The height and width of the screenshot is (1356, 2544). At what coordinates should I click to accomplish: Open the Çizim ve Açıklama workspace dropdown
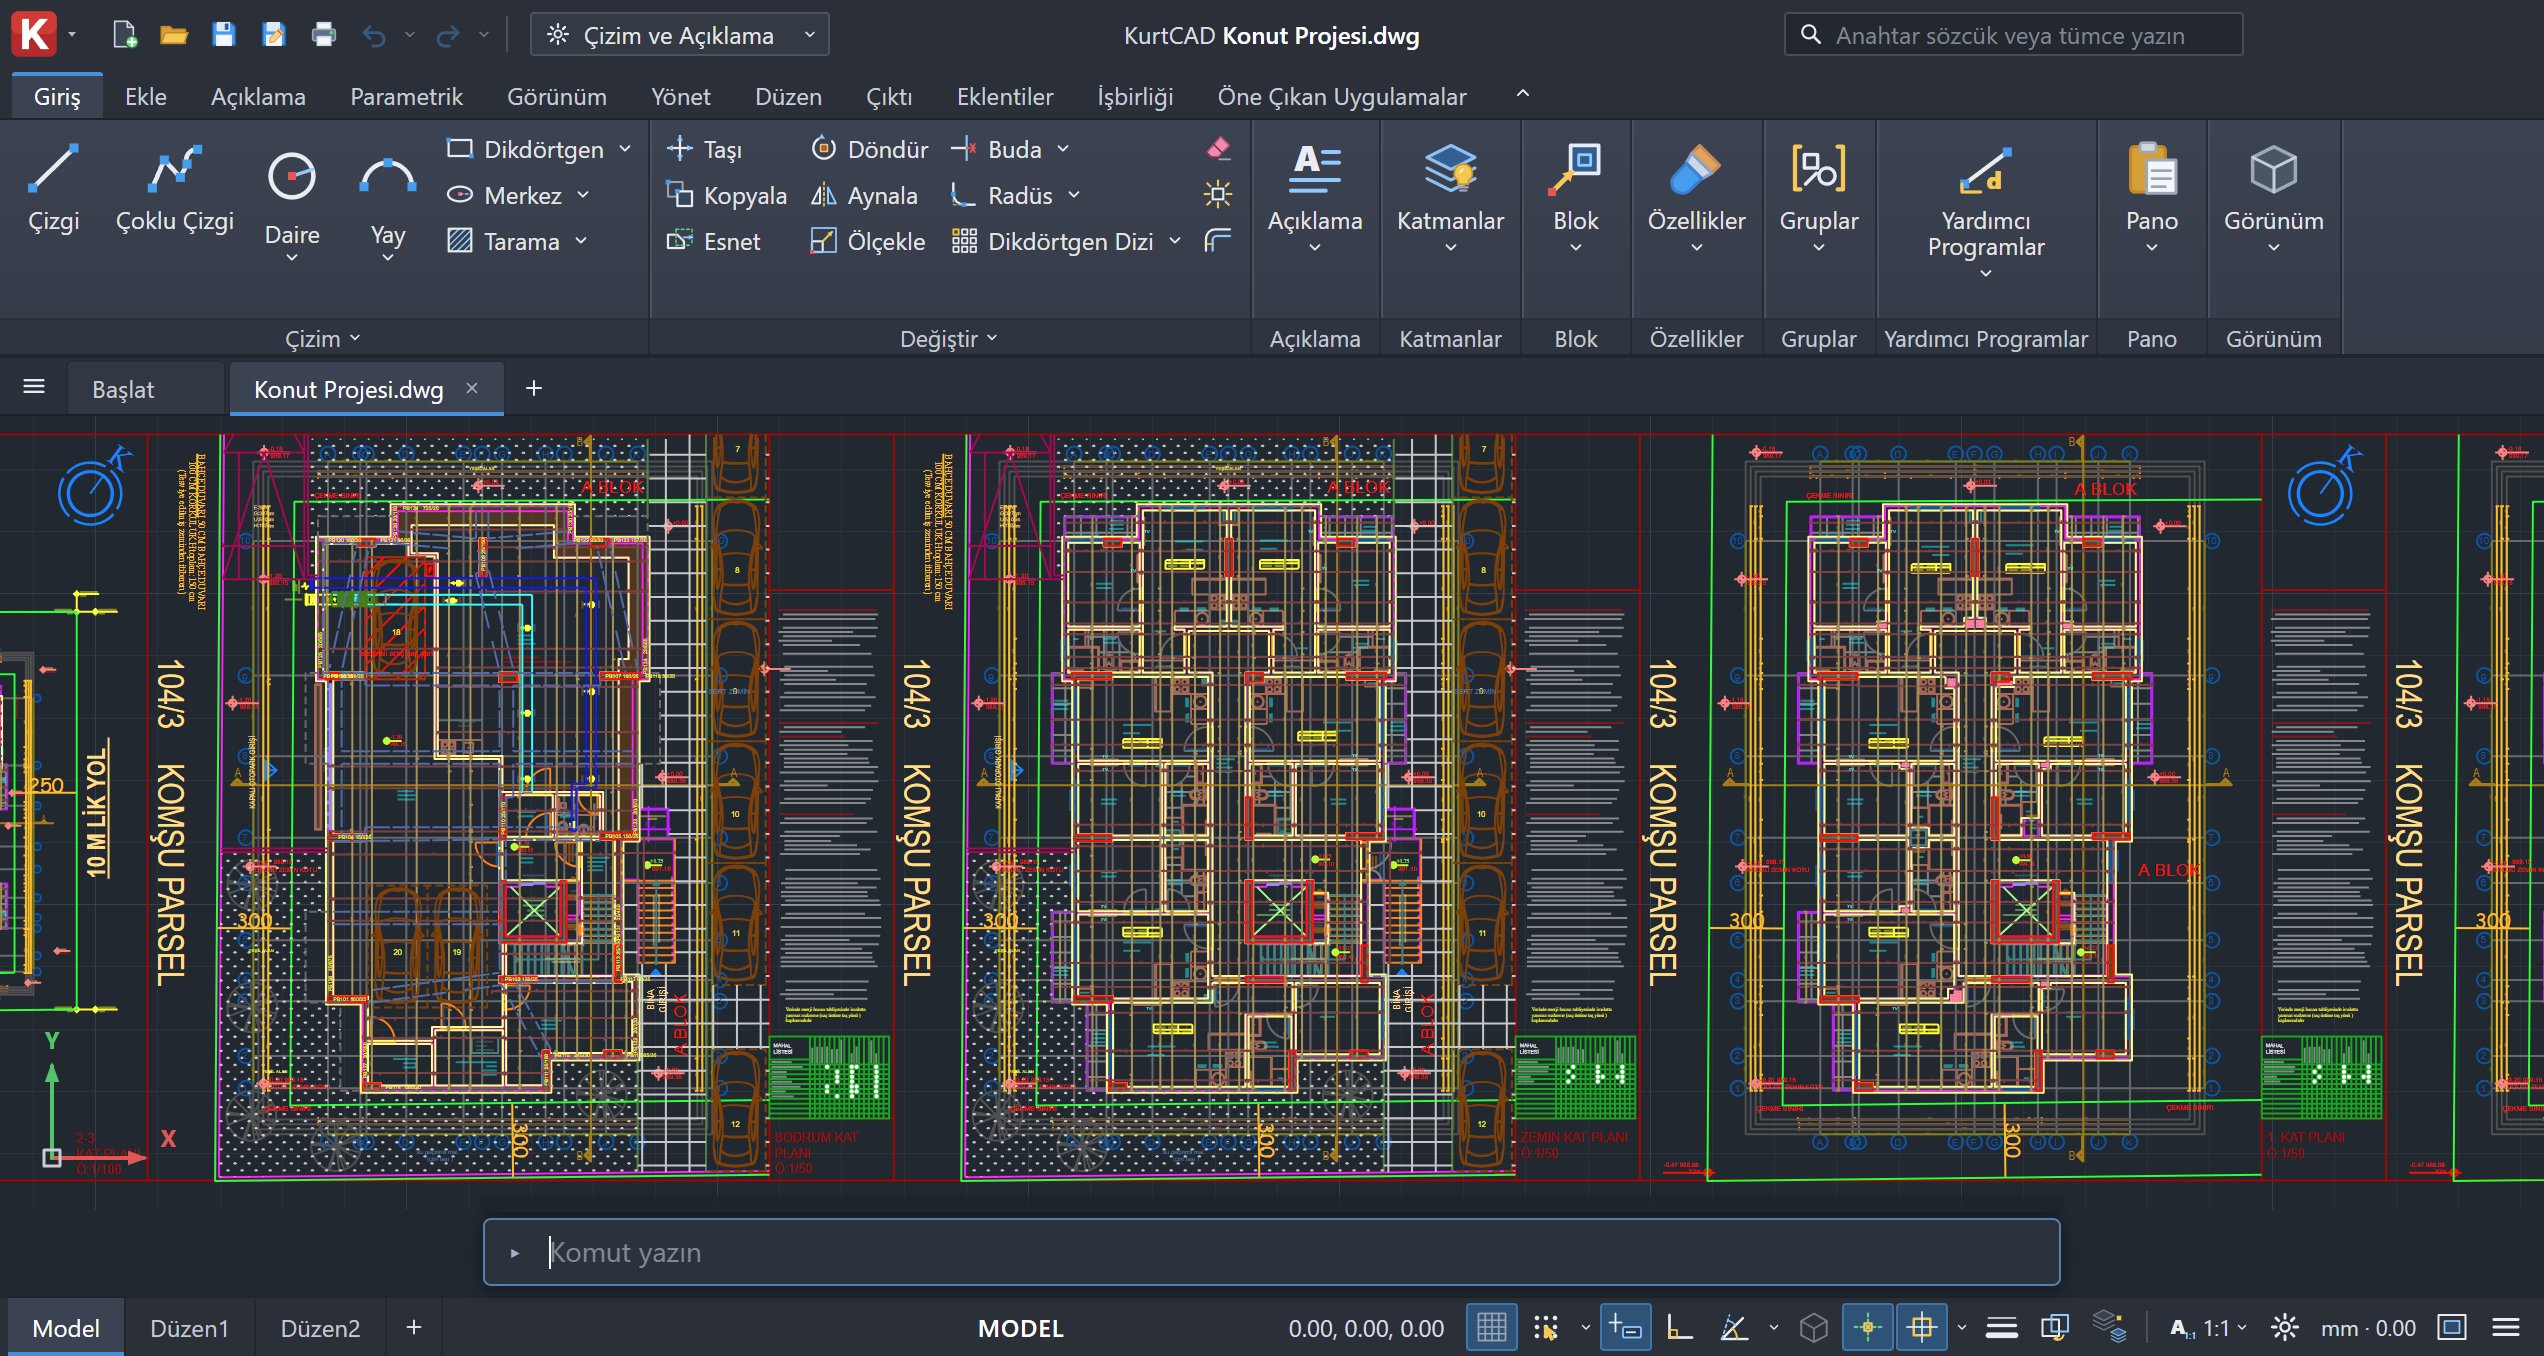point(679,35)
